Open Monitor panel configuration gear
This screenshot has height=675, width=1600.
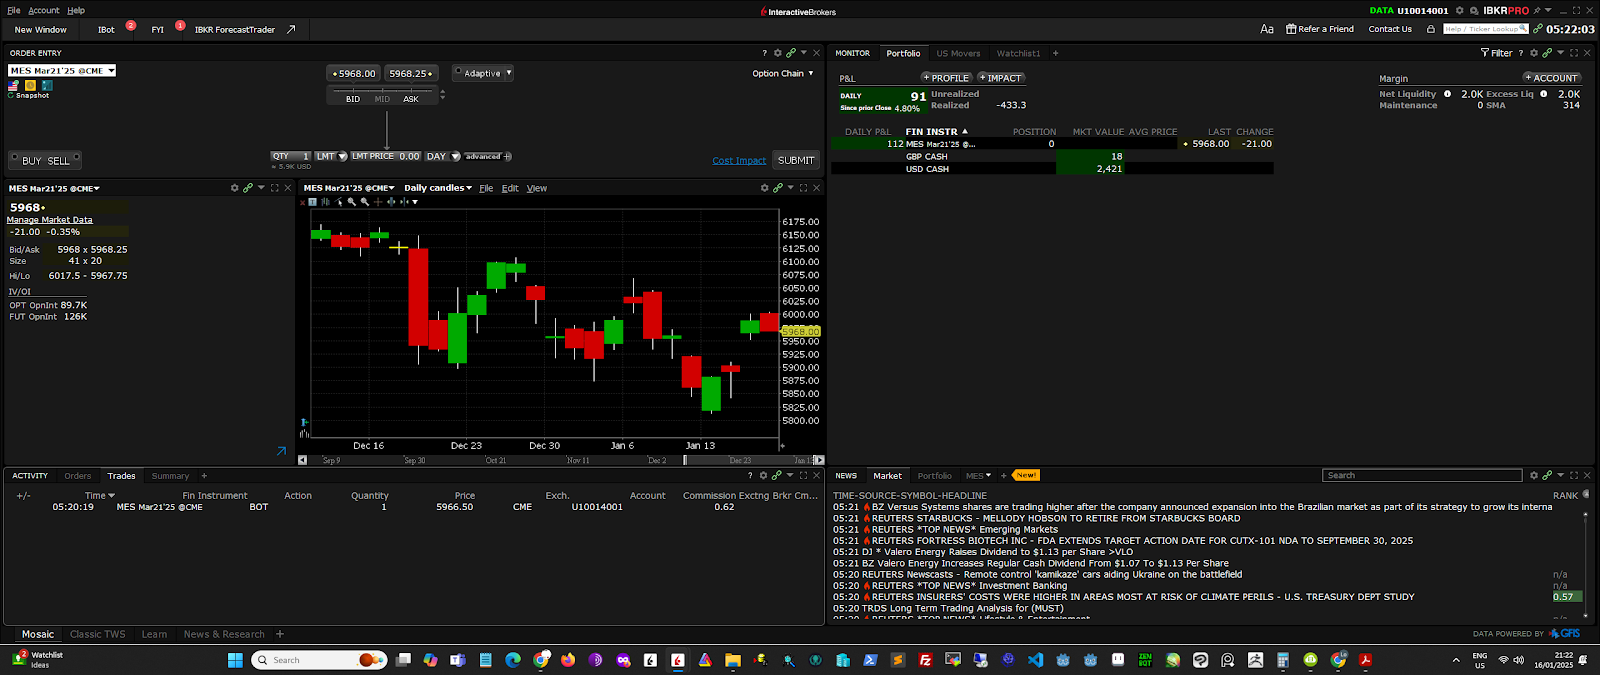point(1534,53)
